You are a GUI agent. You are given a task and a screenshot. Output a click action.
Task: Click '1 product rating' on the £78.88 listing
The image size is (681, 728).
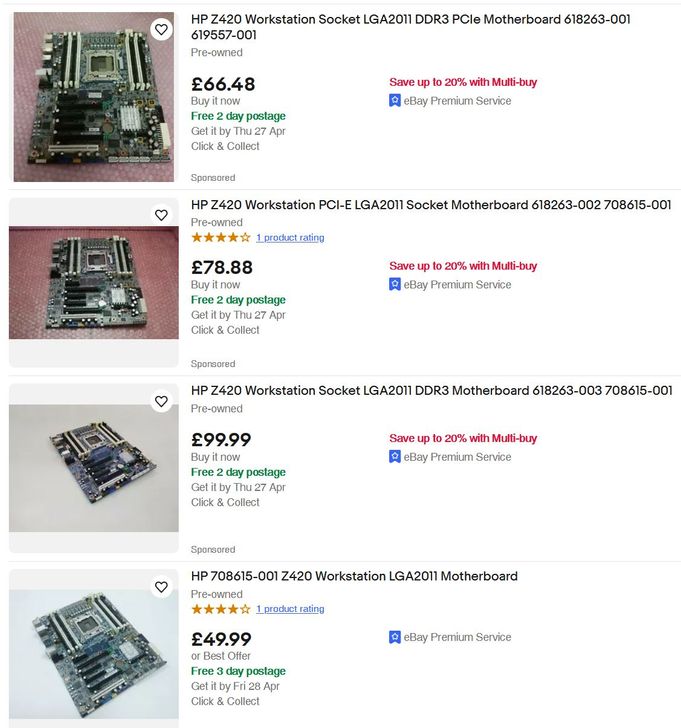coord(290,238)
